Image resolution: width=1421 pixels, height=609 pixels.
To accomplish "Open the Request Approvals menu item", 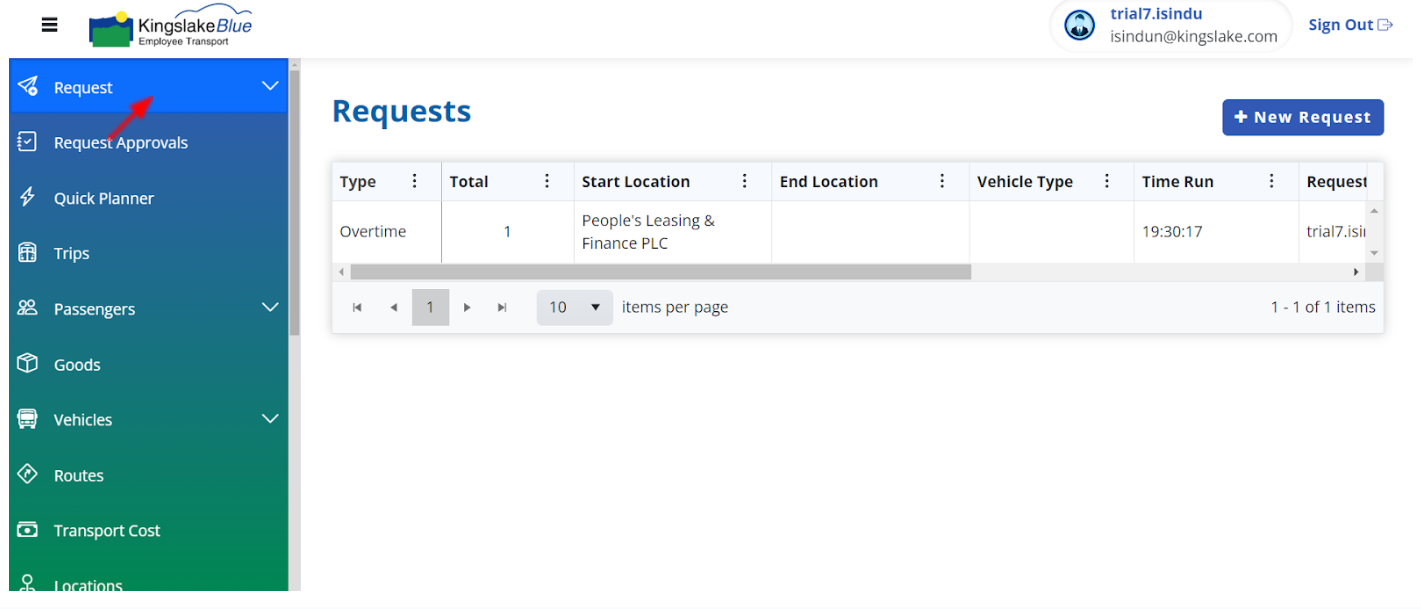I will 148,142.
